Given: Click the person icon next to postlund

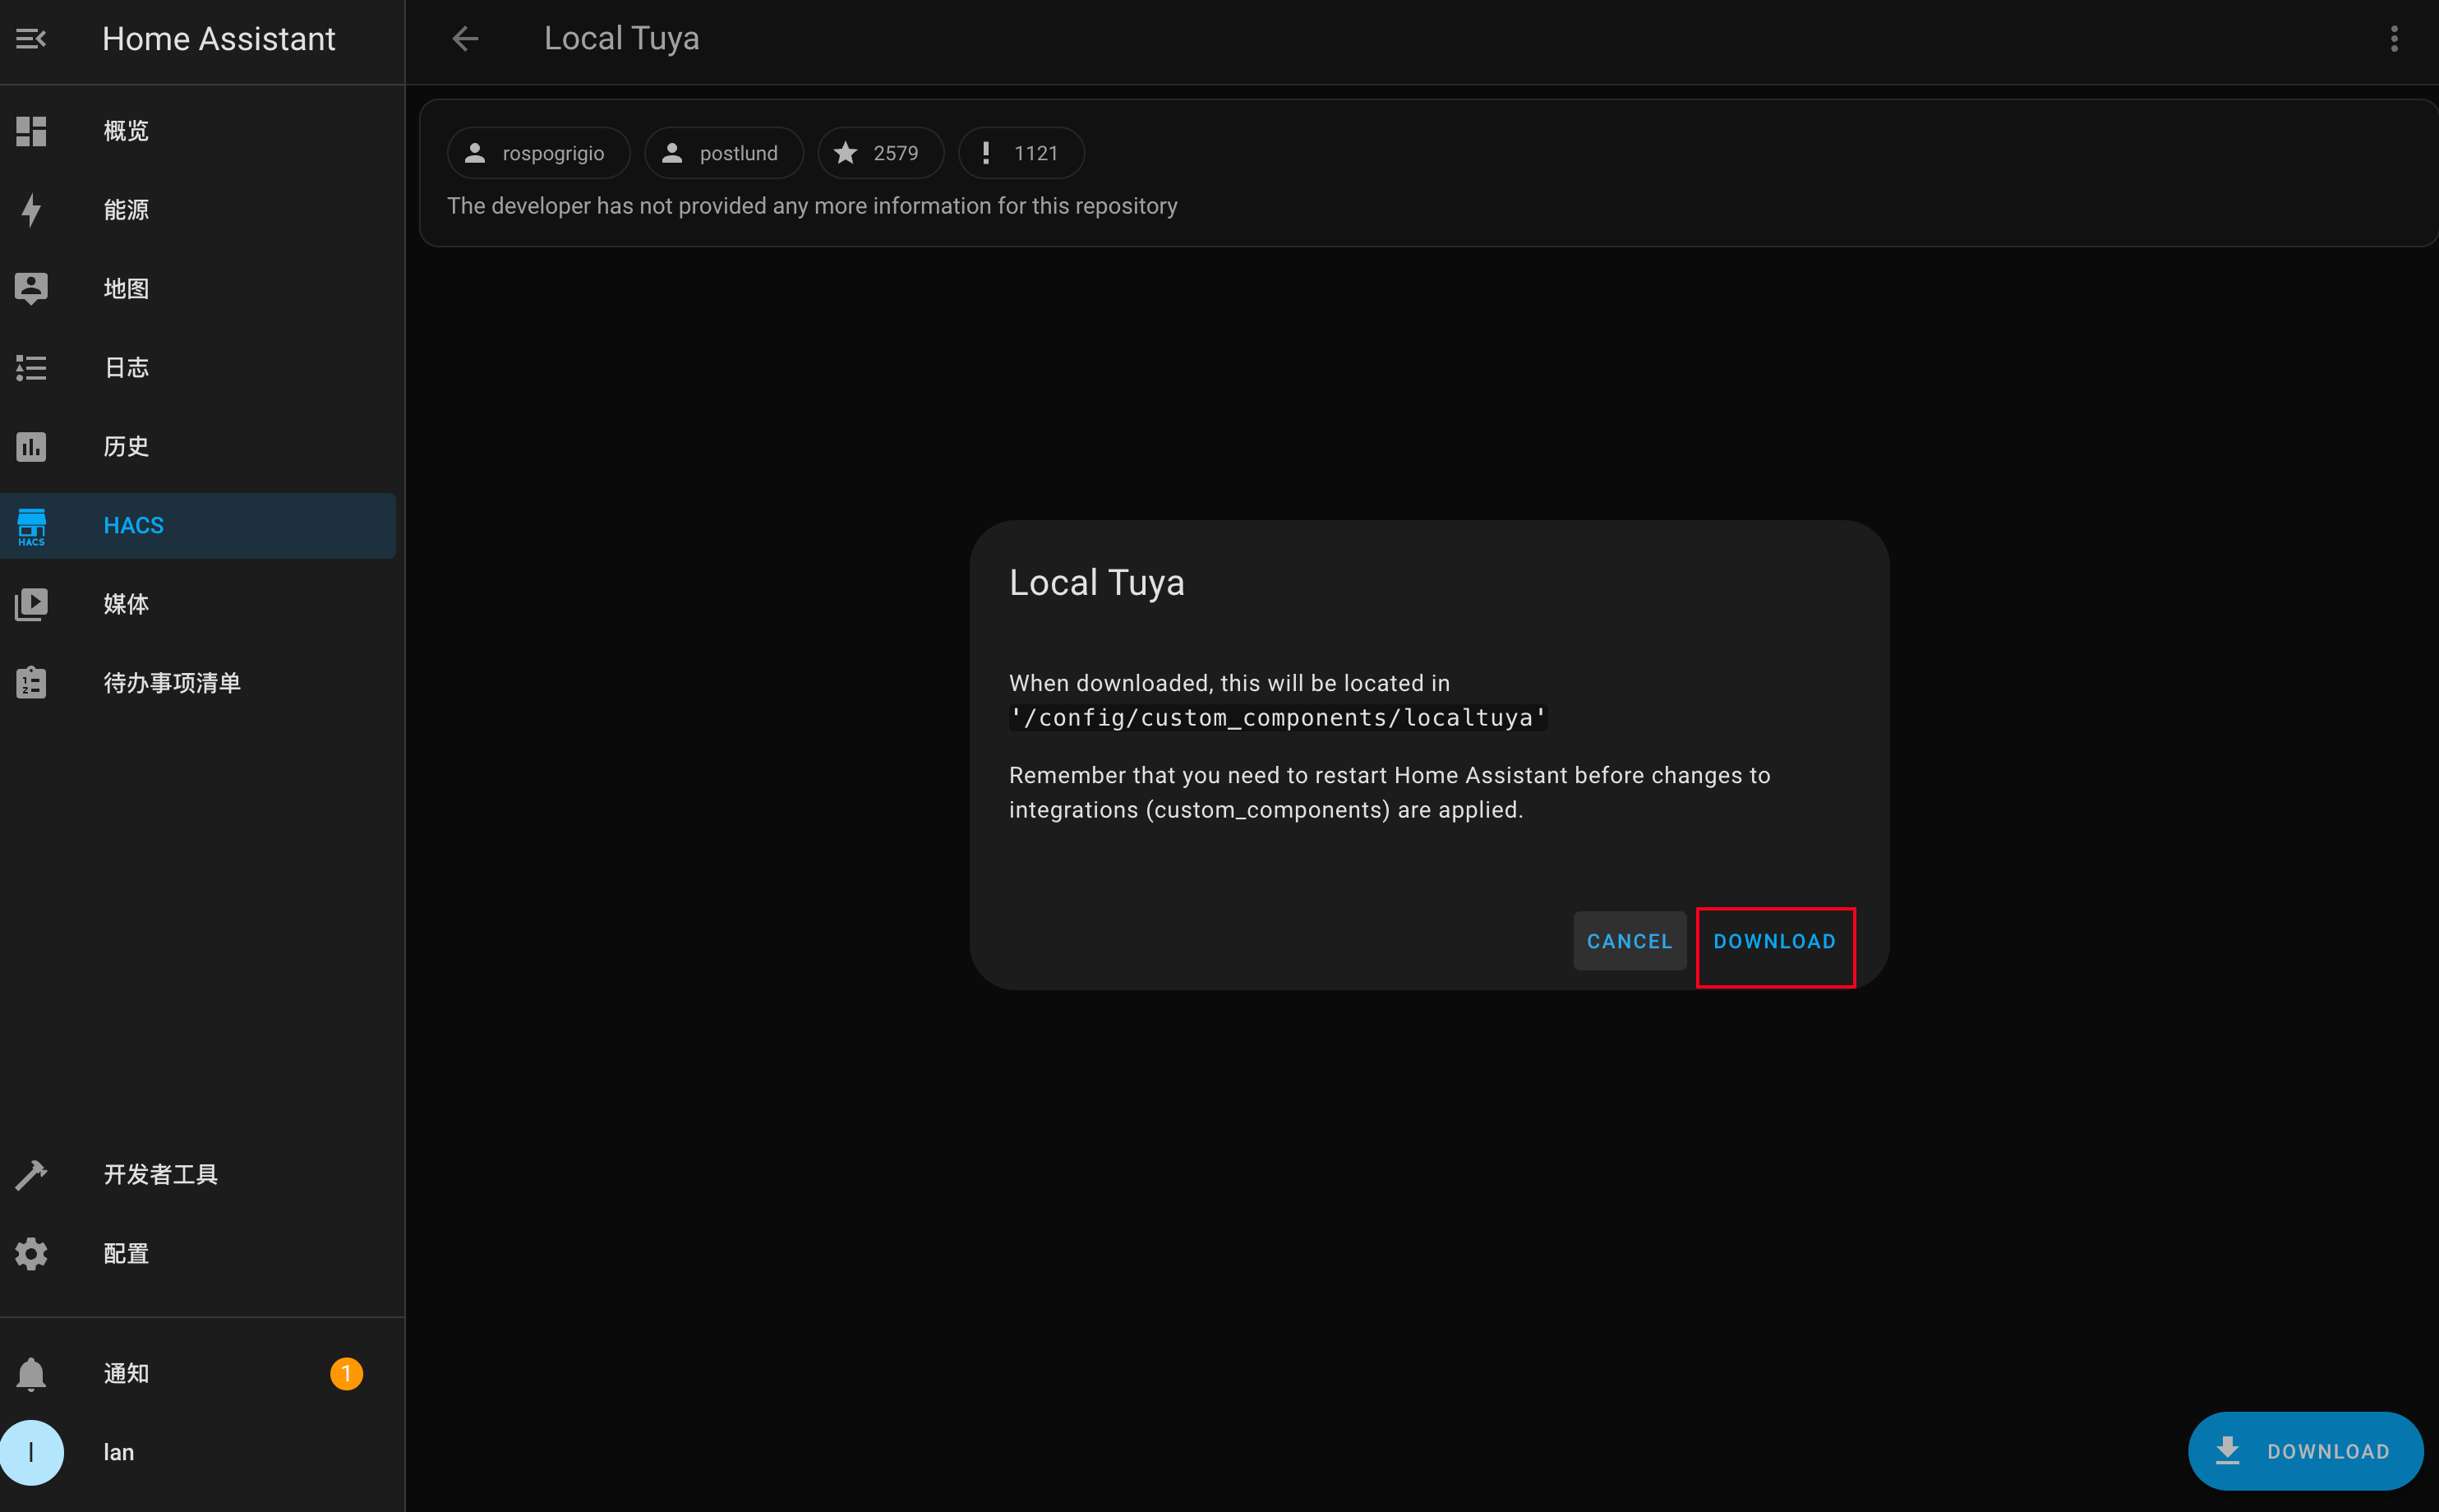Looking at the screenshot, I should 672,153.
